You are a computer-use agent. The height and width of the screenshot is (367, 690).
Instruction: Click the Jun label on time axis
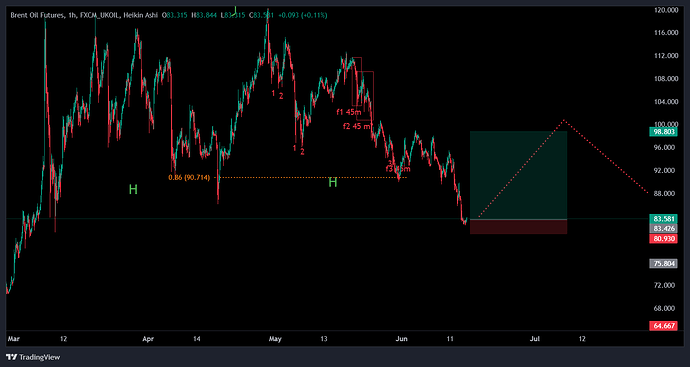(x=402, y=339)
